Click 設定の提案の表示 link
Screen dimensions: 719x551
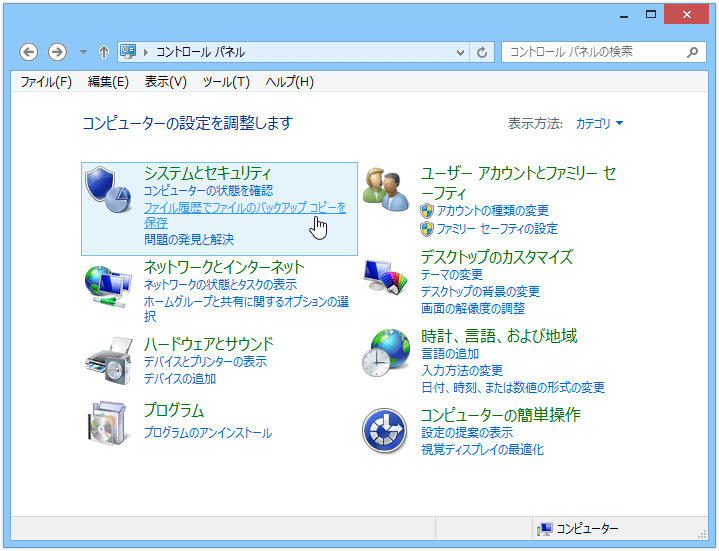pyautogui.click(x=467, y=433)
